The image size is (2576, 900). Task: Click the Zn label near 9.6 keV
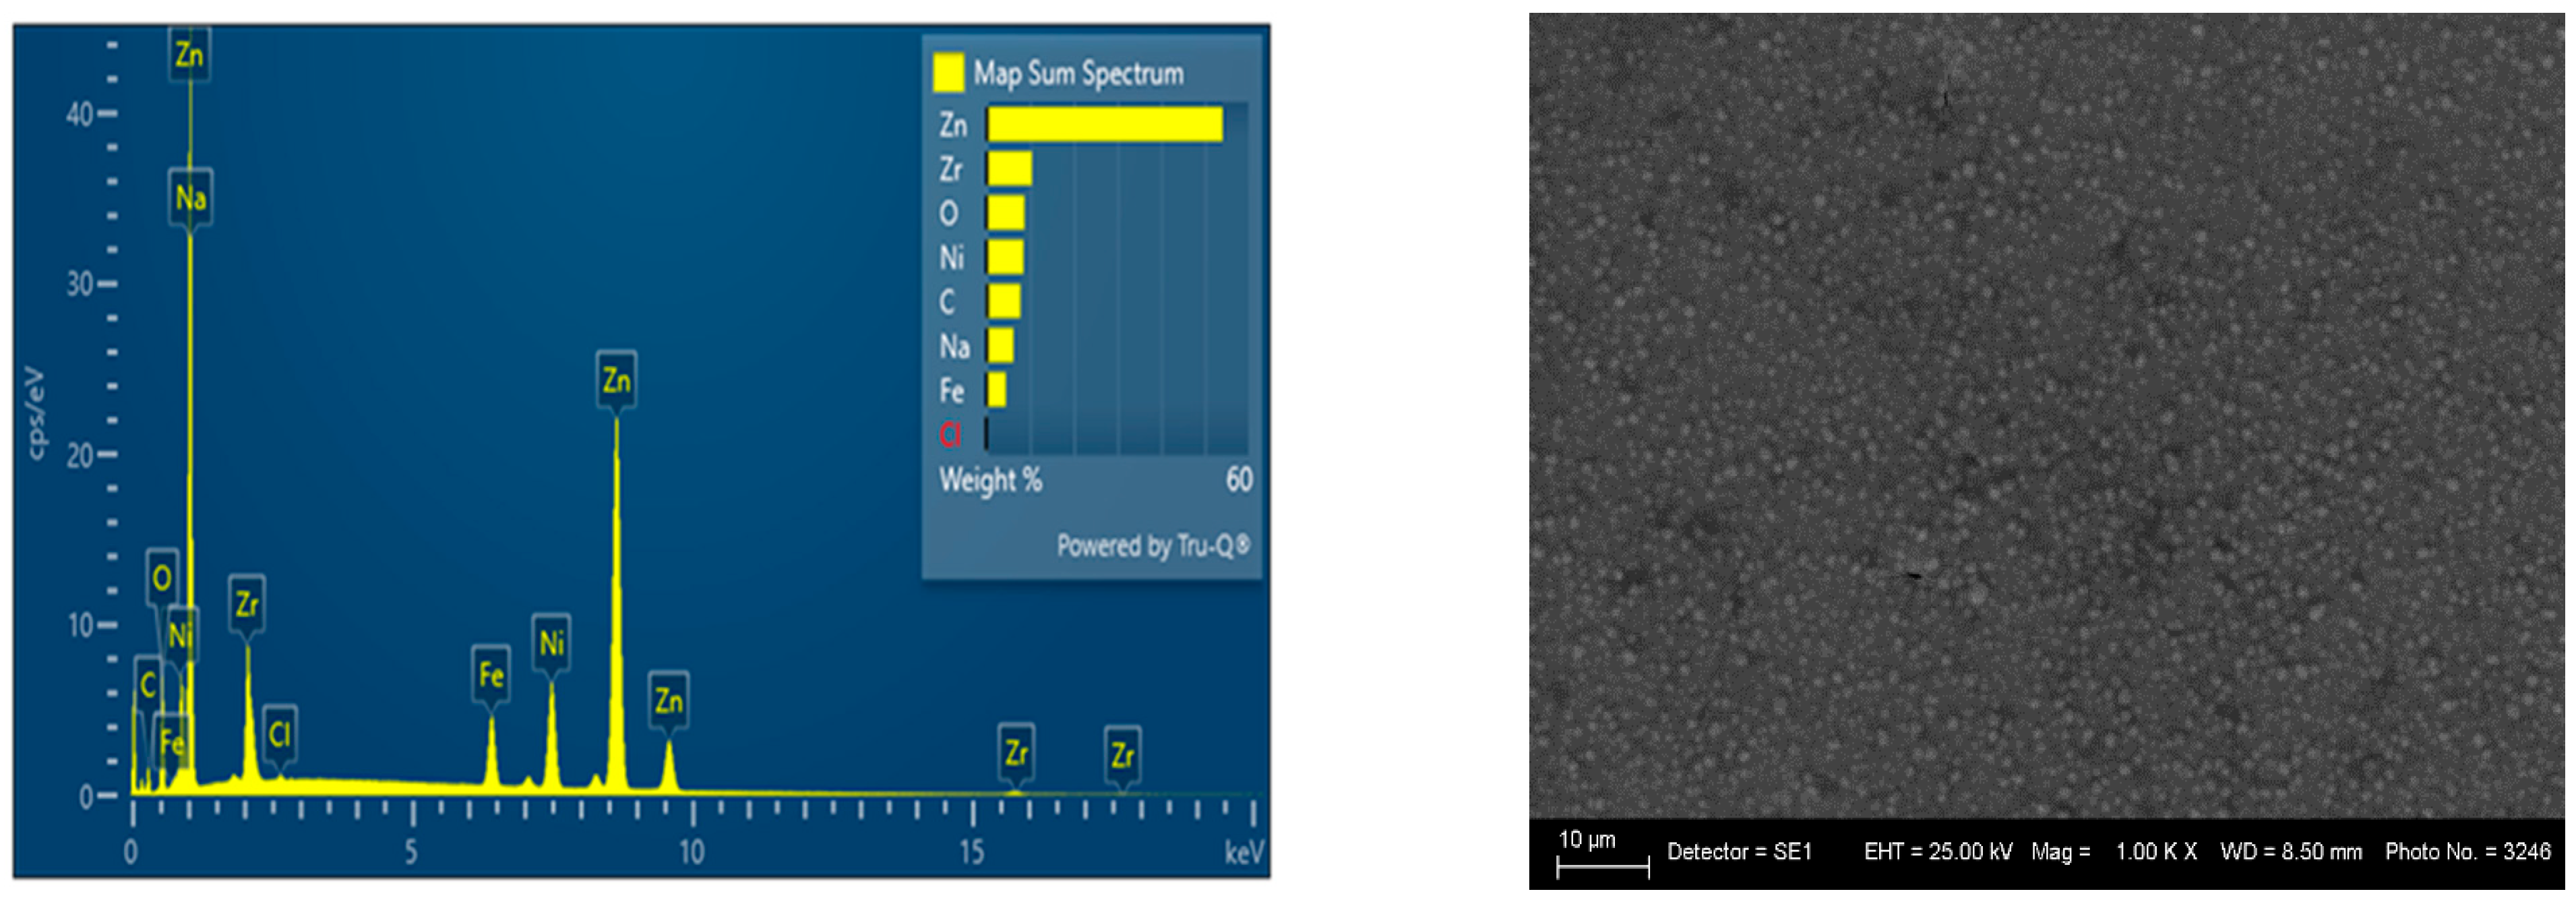click(x=668, y=701)
